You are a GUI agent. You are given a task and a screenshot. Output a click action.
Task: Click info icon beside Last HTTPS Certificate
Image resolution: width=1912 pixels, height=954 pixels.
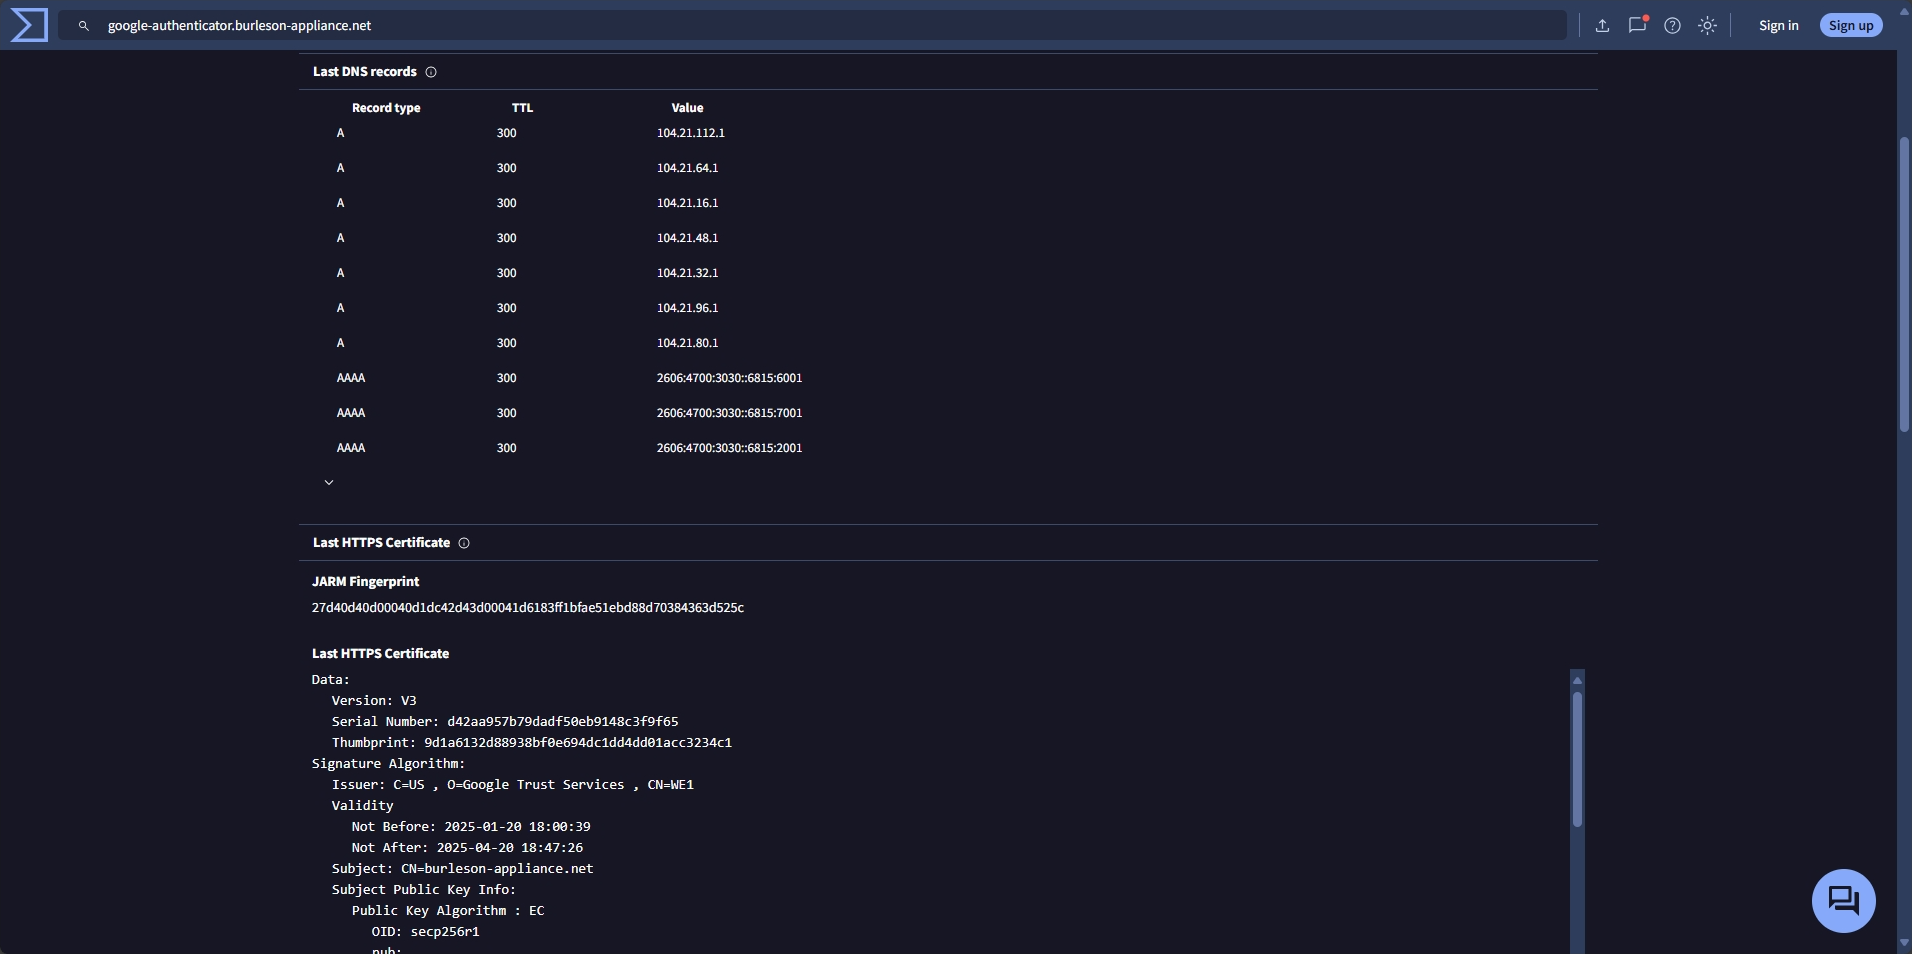(464, 543)
